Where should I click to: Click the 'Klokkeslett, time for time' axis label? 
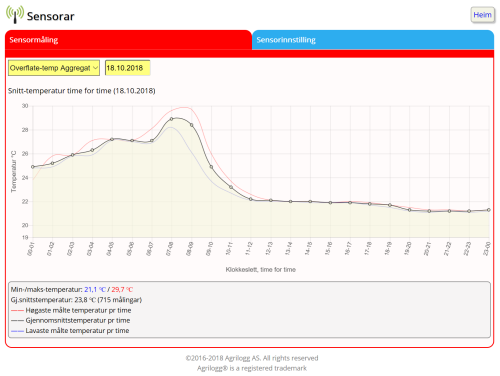pyautogui.click(x=261, y=269)
